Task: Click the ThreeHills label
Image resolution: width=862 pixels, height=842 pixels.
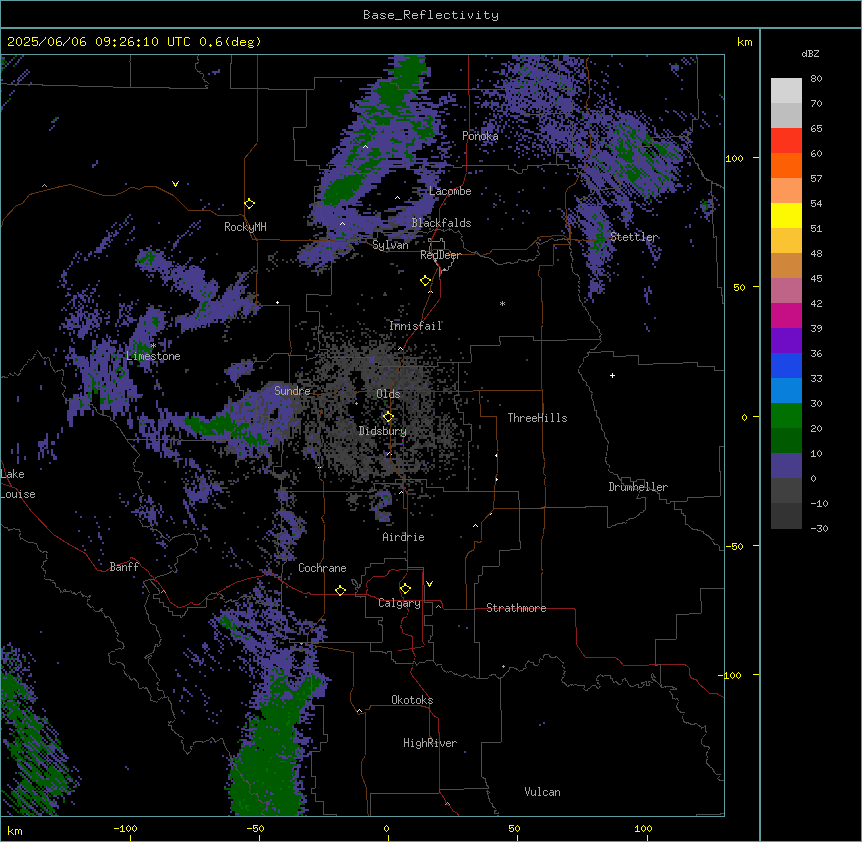Action: pyautogui.click(x=537, y=418)
